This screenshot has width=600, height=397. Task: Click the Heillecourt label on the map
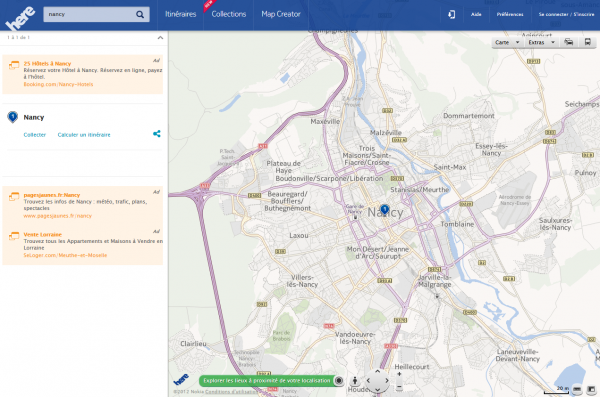click(x=412, y=367)
